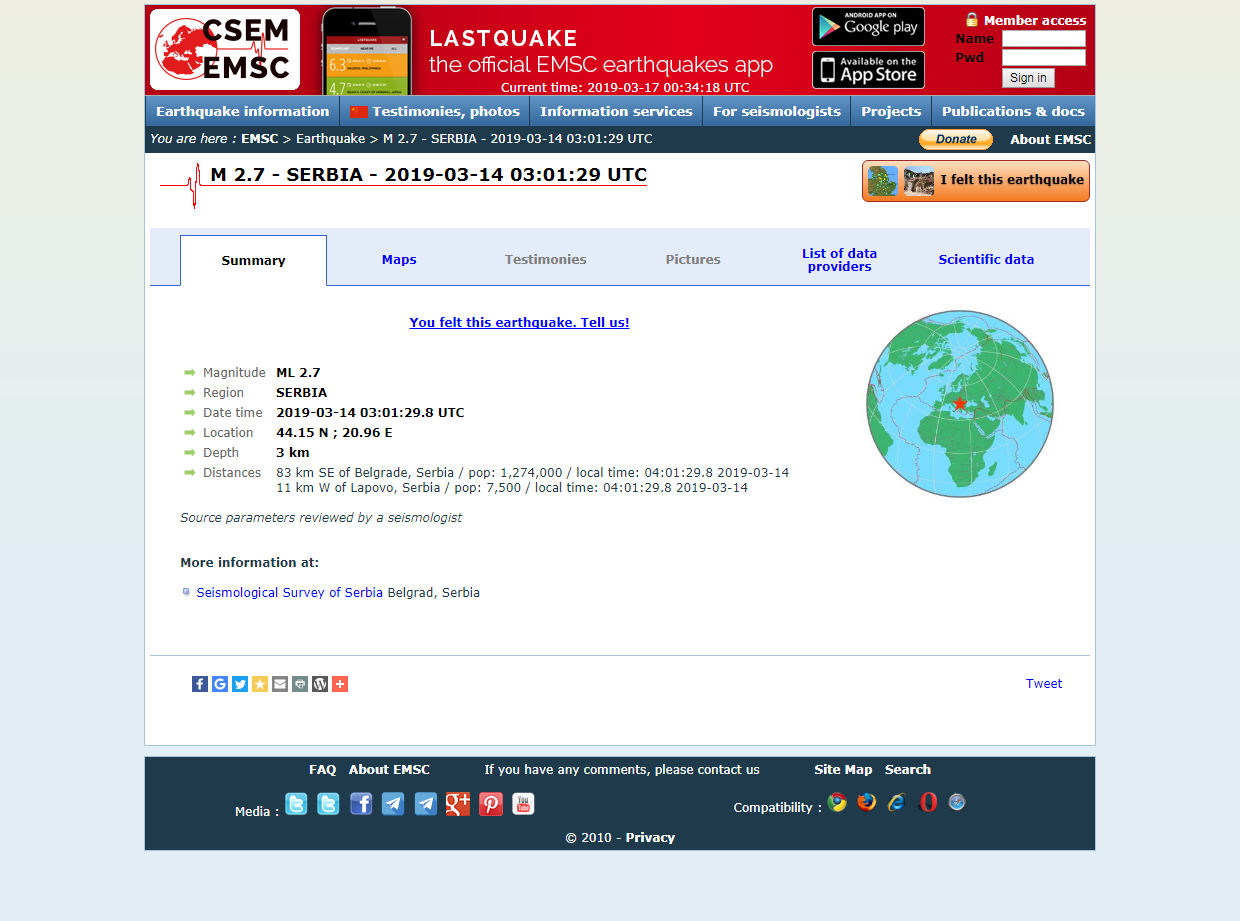1240x921 pixels.
Task: Click the Sign in button
Action: pyautogui.click(x=1028, y=78)
